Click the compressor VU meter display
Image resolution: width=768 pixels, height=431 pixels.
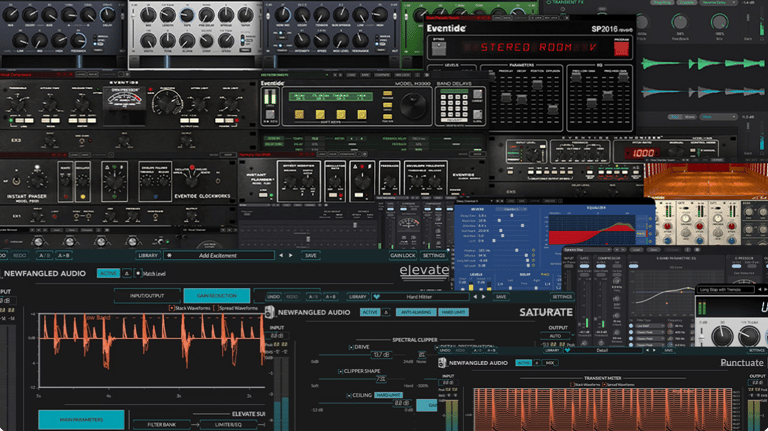pyautogui.click(x=126, y=99)
